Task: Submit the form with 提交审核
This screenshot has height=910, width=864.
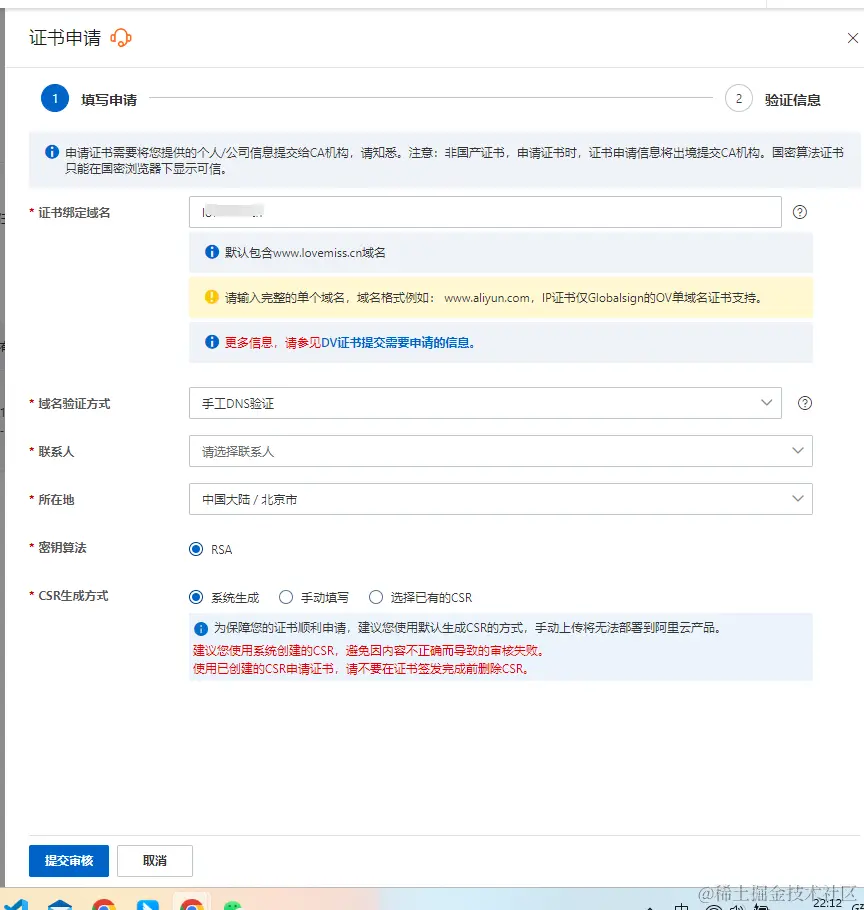Action: click(69, 861)
